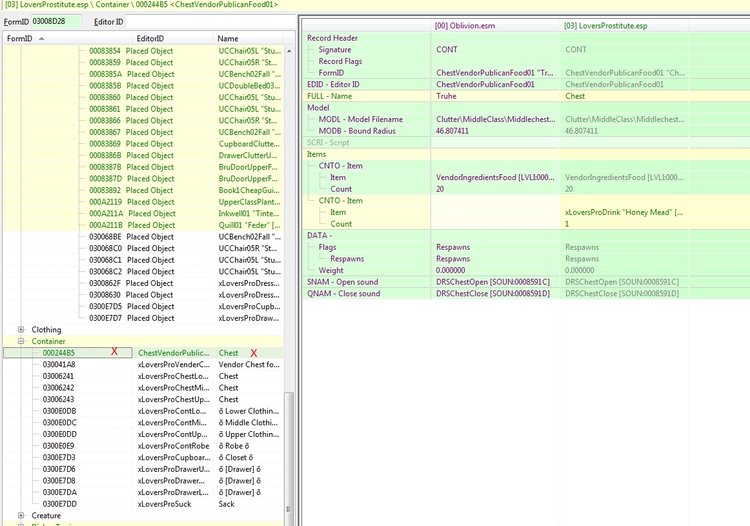Click the MODB - Bound Radius row
The image size is (750, 526).
click(x=526, y=131)
